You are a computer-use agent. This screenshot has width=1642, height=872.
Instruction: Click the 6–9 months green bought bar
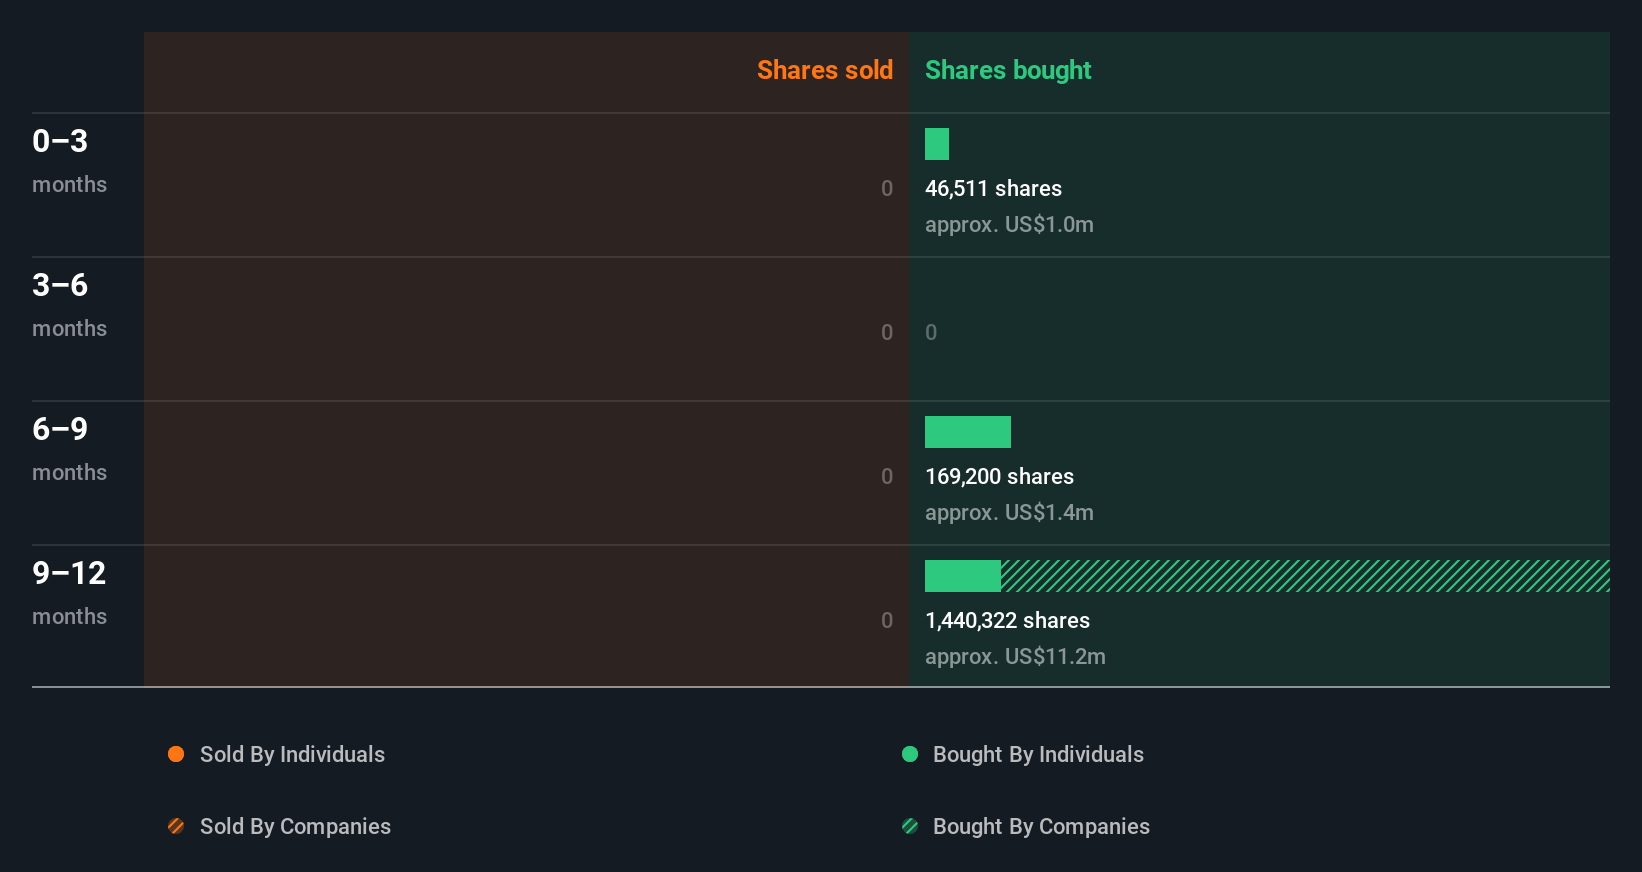pyautogui.click(x=968, y=432)
